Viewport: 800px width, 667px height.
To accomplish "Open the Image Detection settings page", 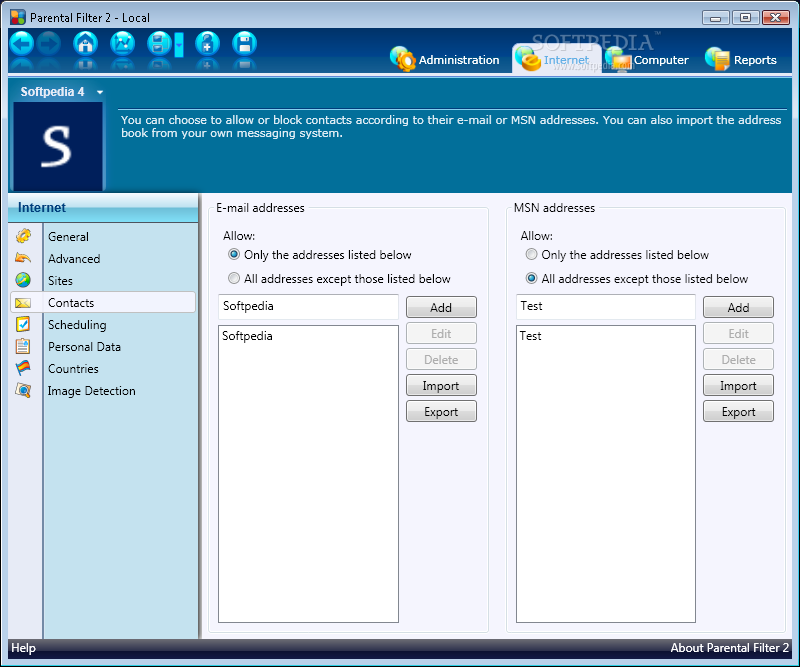I will [91, 391].
